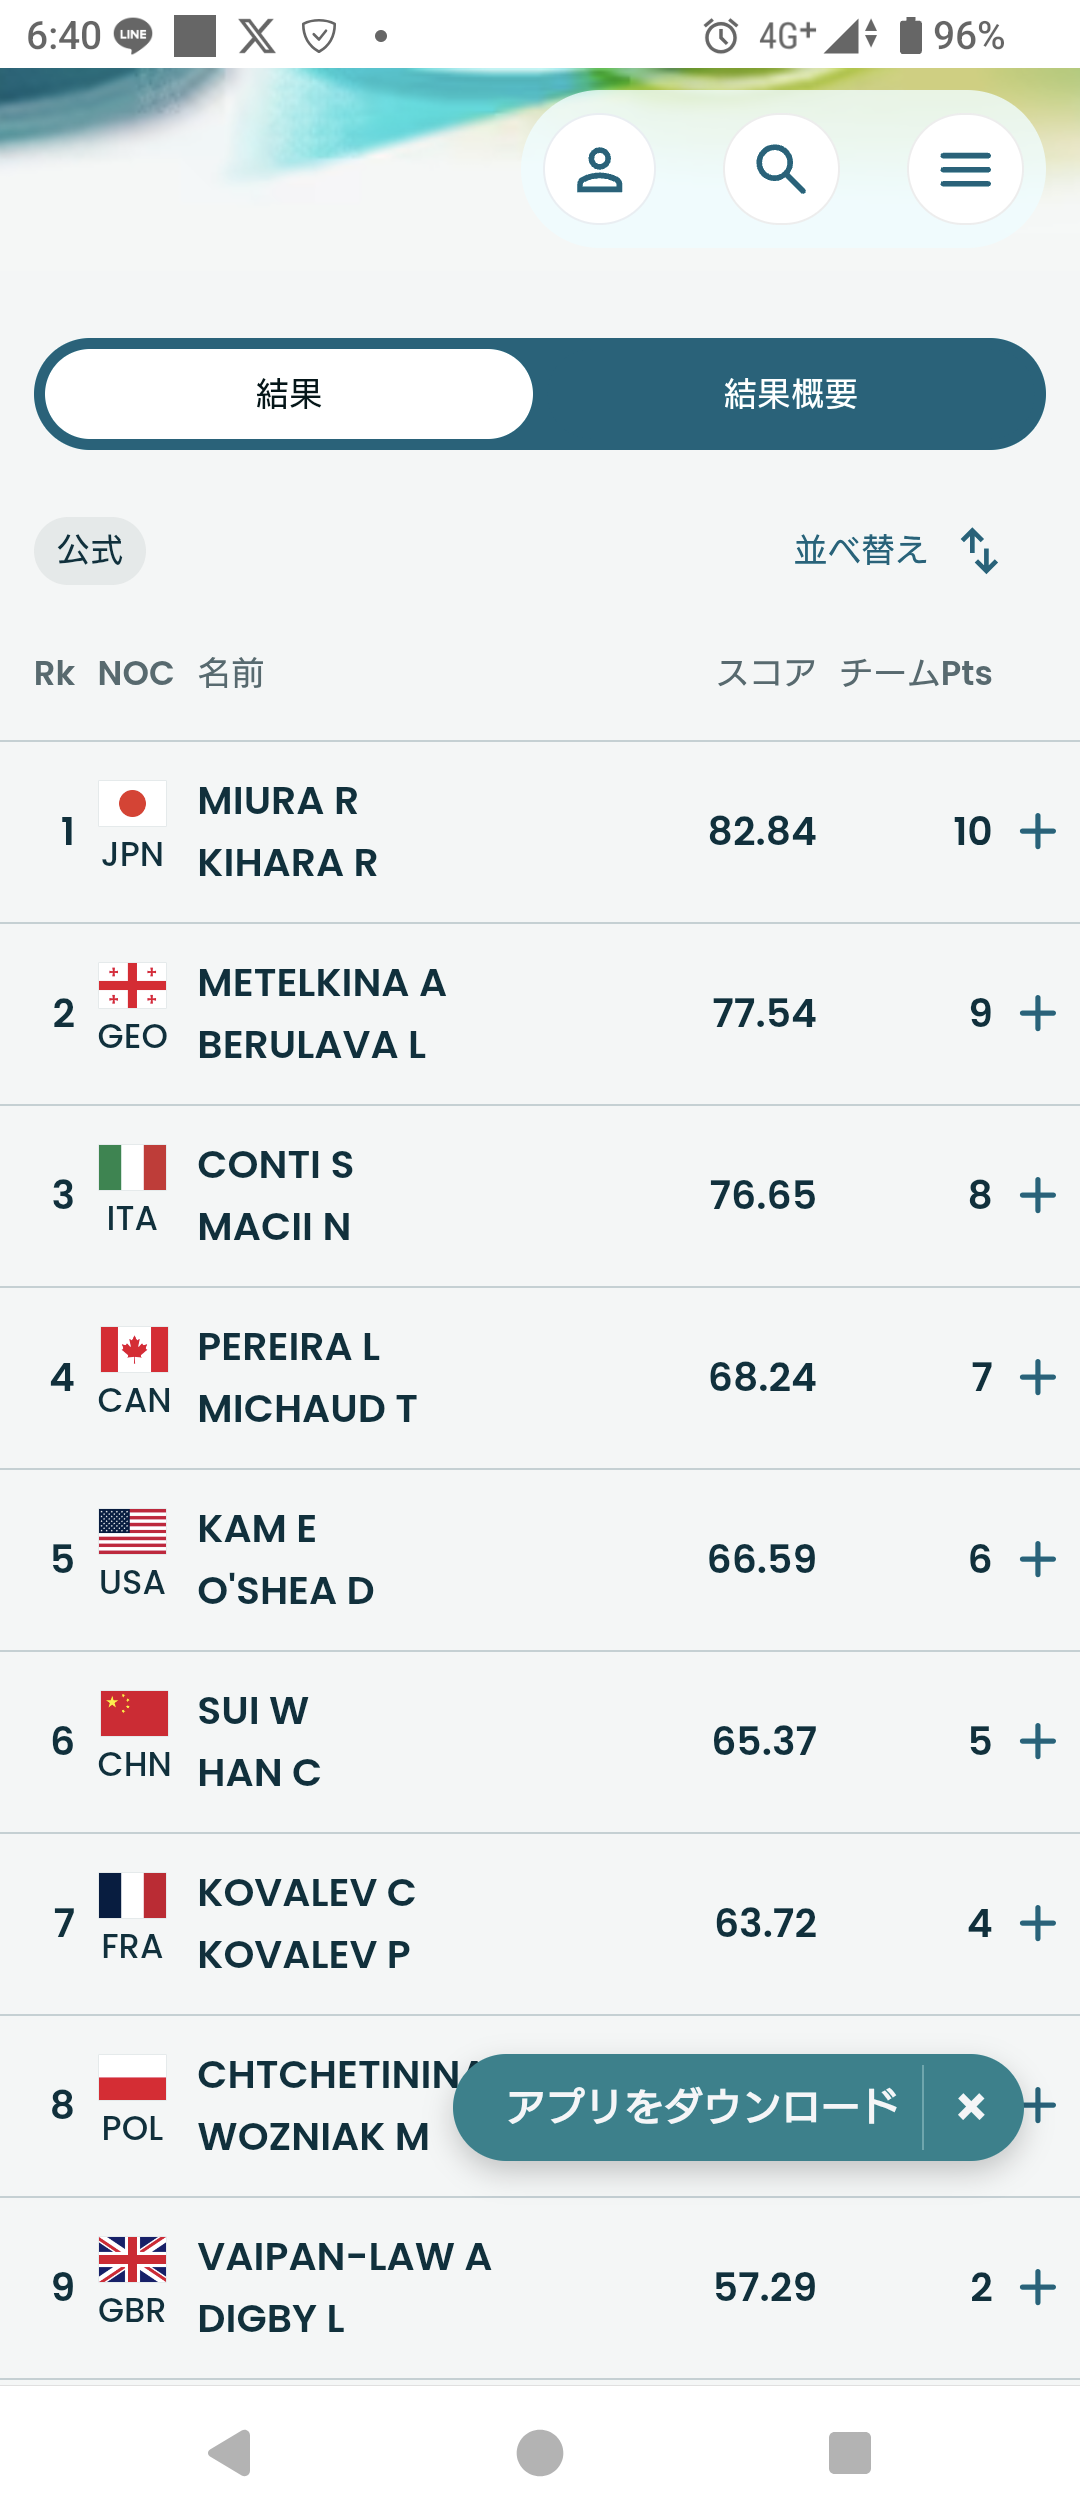Tap the 並べ替え sort arrows icon
This screenshot has width=1080, height=2520.
(979, 551)
